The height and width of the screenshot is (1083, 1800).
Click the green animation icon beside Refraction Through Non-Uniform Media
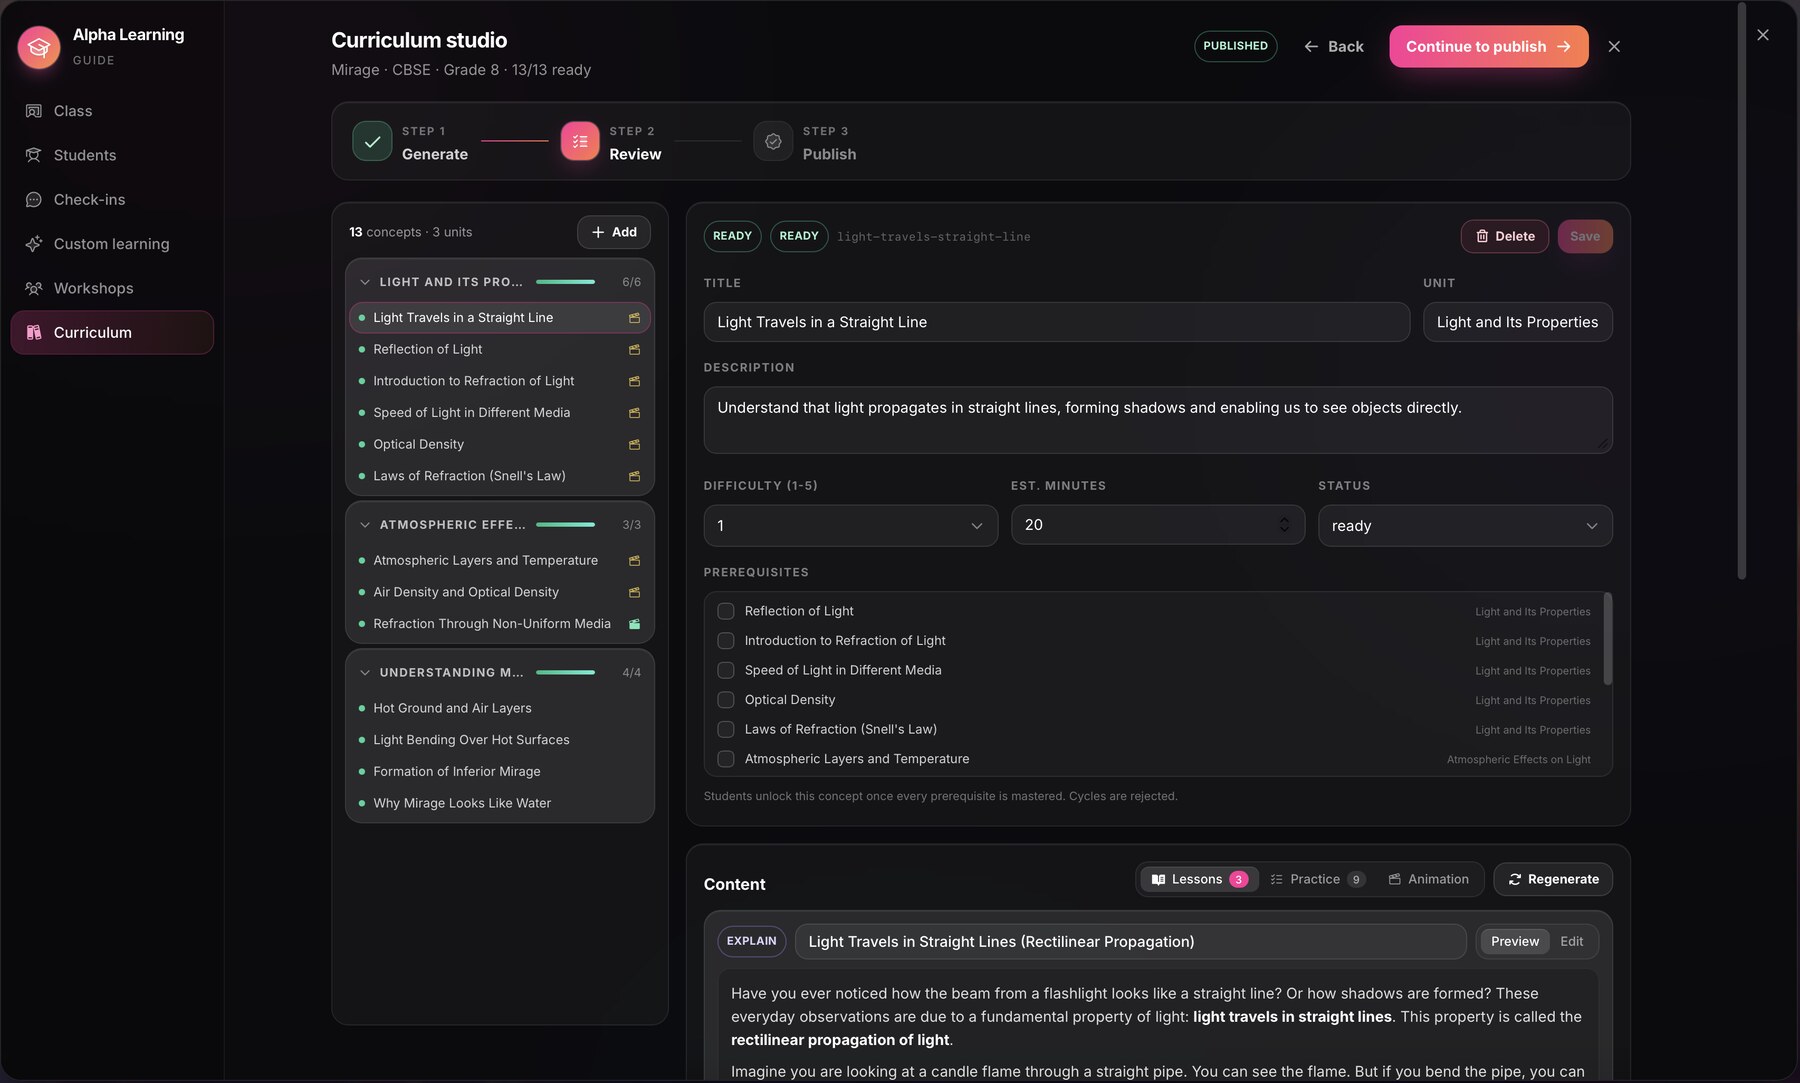(x=634, y=624)
